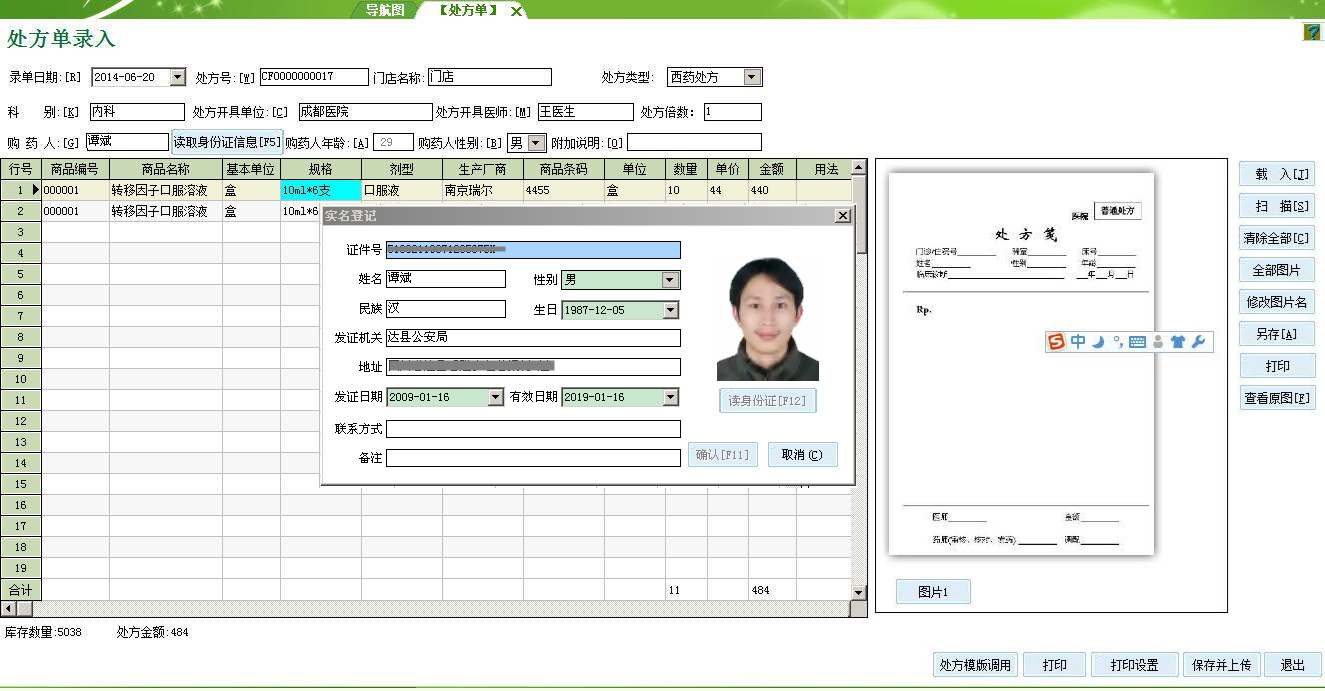Click the 门店名称 input field
Screen dimensions: 1325x691
click(x=490, y=77)
